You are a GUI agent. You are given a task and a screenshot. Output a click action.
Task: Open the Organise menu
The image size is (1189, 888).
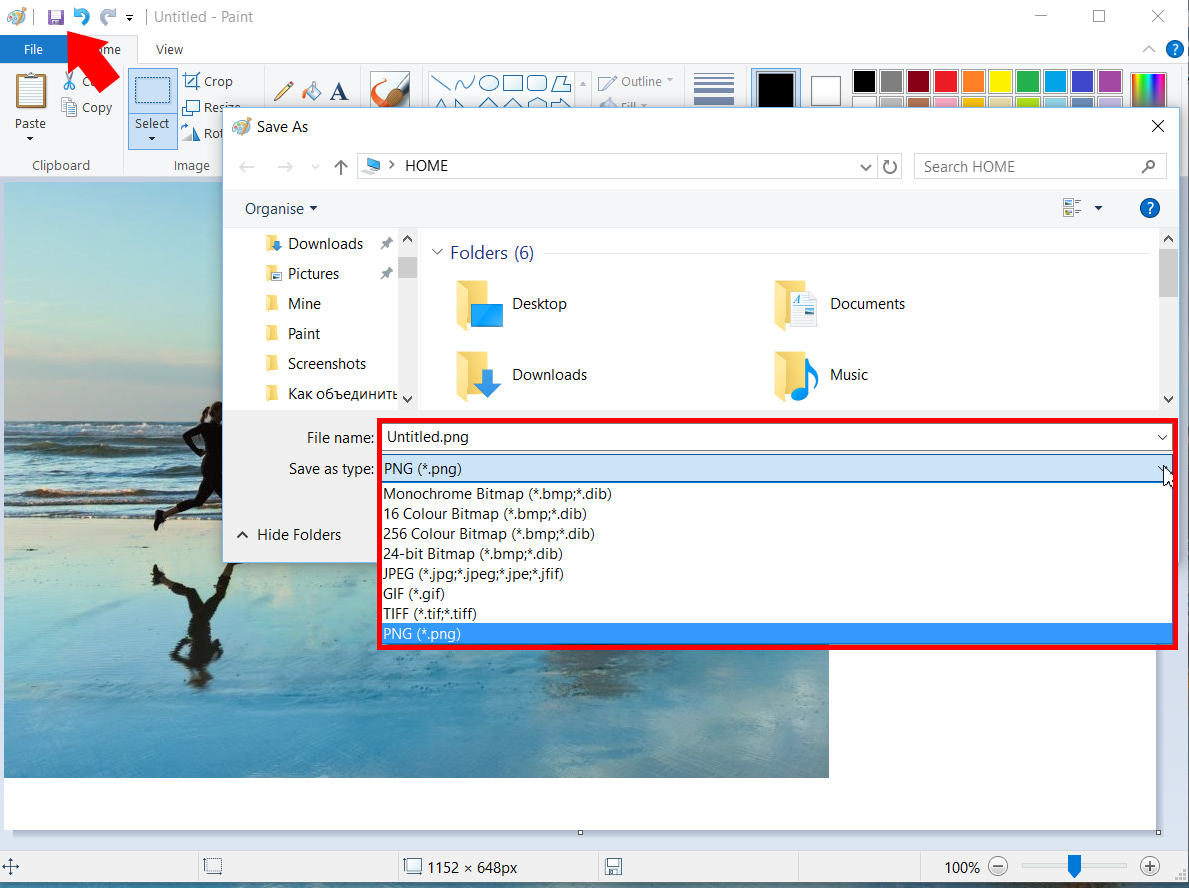click(x=281, y=209)
